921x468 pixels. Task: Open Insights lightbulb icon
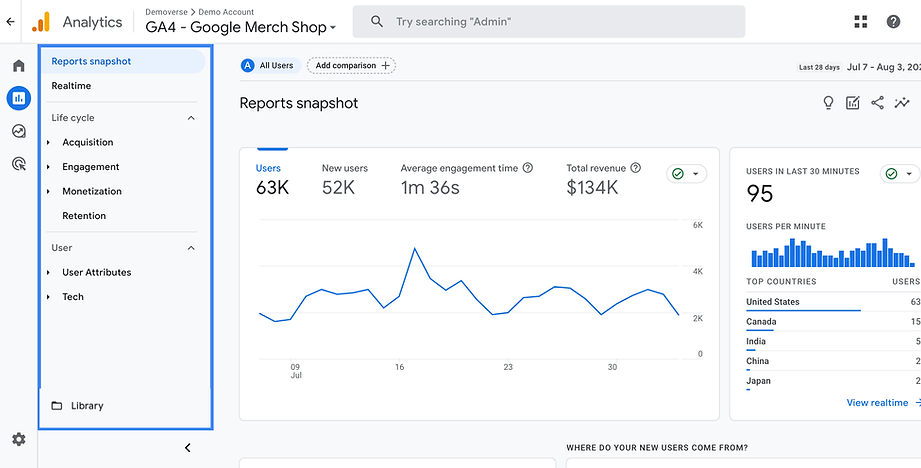pyautogui.click(x=828, y=103)
